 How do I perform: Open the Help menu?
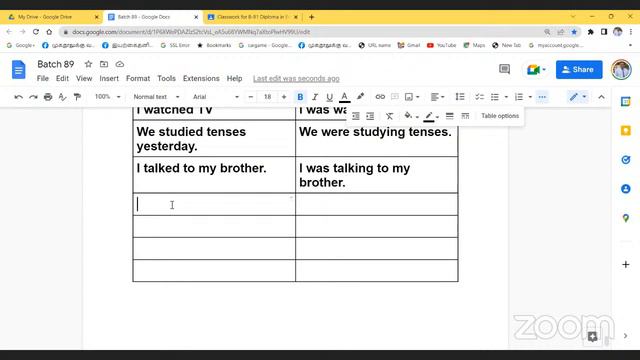(234, 78)
